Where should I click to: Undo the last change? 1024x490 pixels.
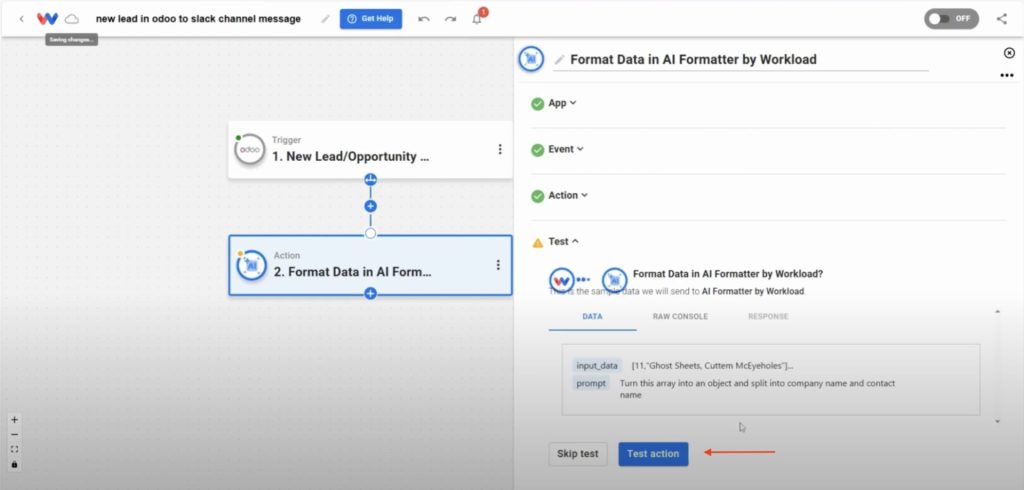[424, 19]
